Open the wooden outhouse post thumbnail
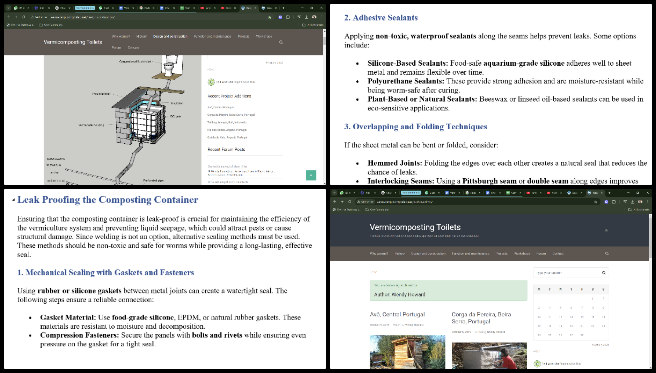Image resolution: width=656 pixels, height=373 pixels. pyautogui.click(x=407, y=352)
